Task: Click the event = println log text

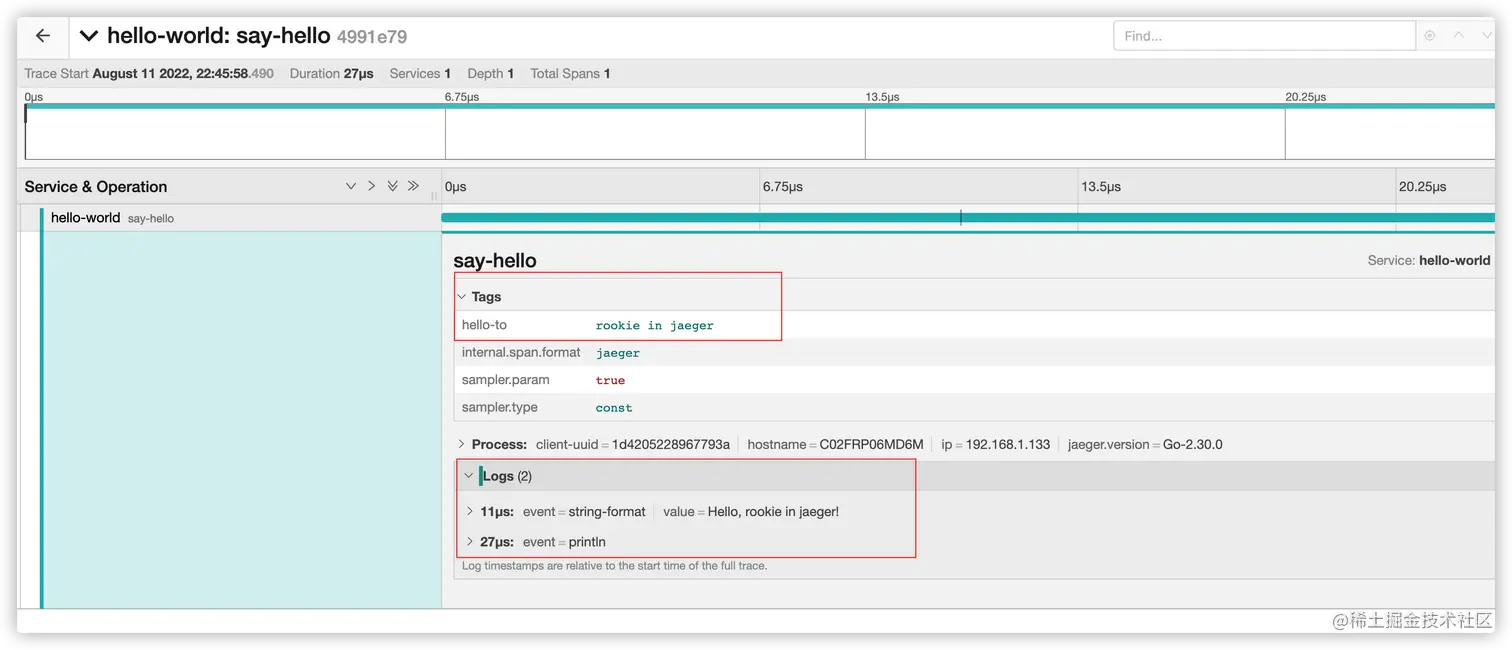Action: [x=564, y=542]
